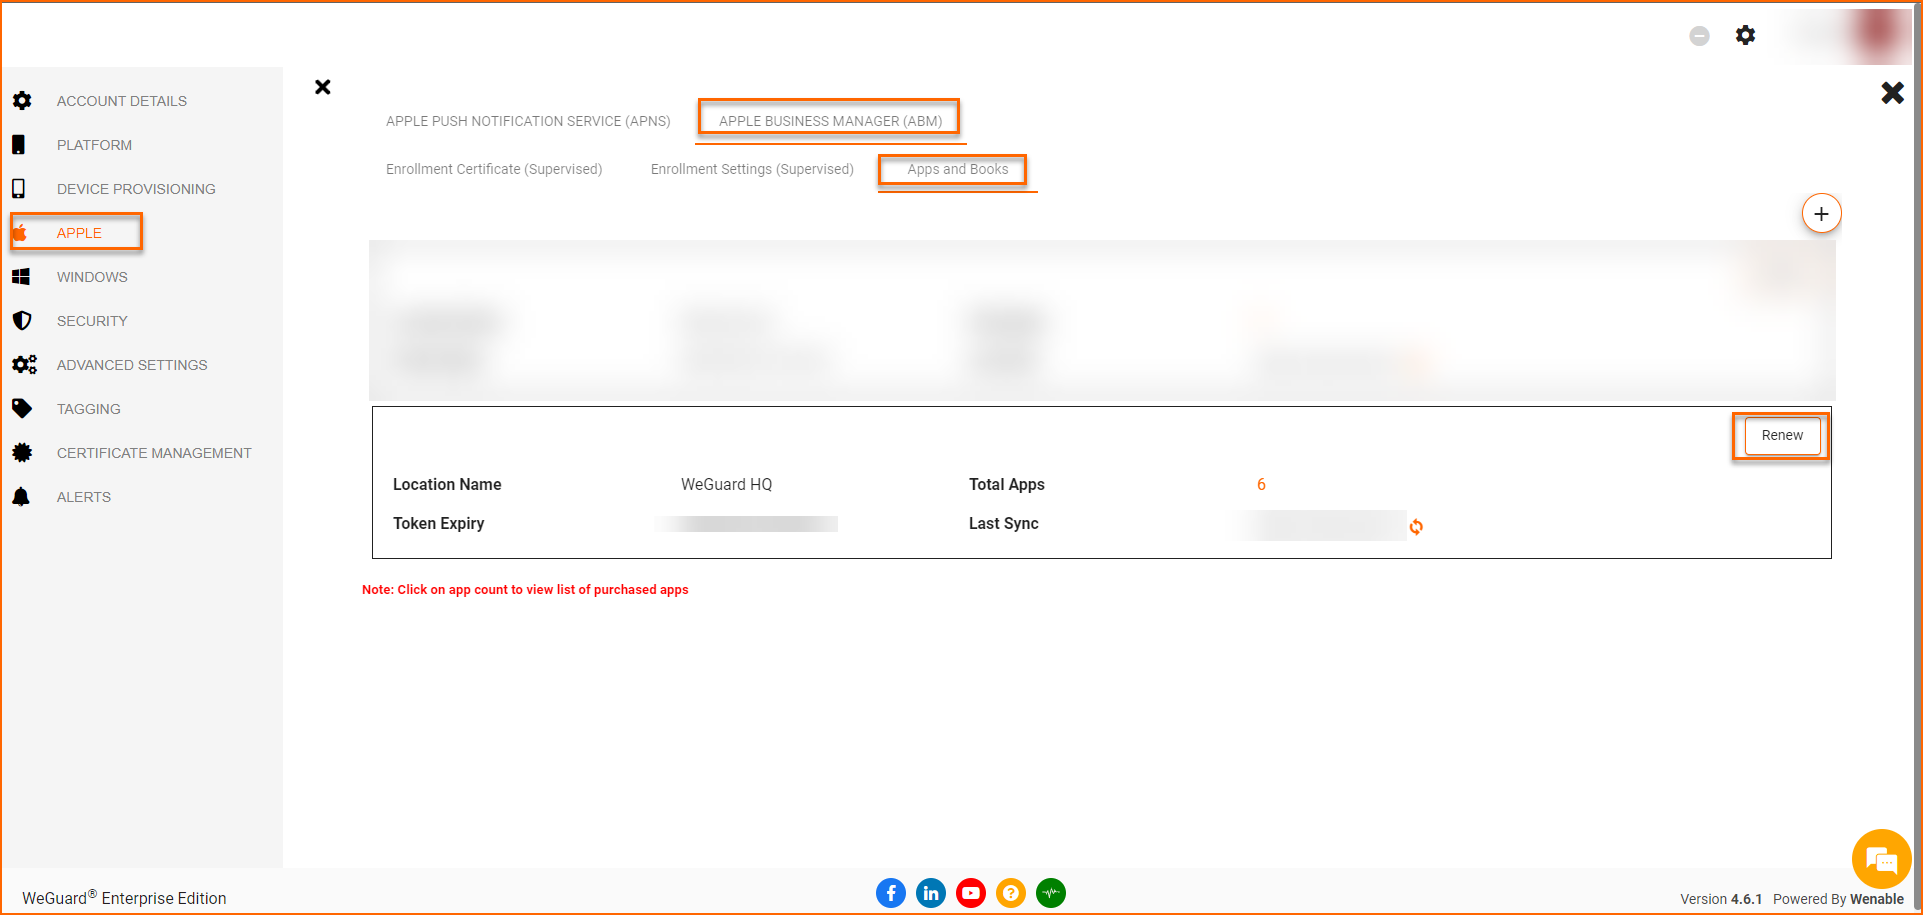Open Enrollment Certificate (Supervised) sub-tab
Screen dimensions: 1923x915
tap(494, 169)
